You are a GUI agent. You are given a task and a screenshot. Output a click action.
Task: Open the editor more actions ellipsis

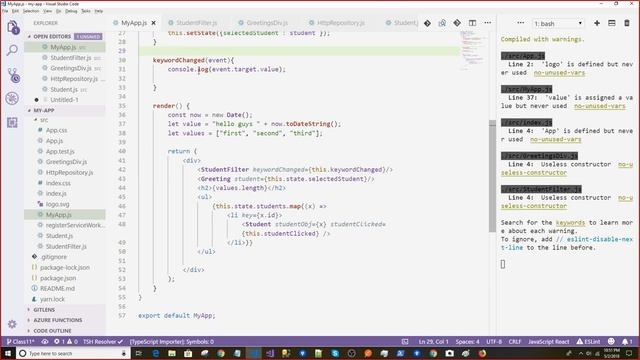click(x=488, y=23)
